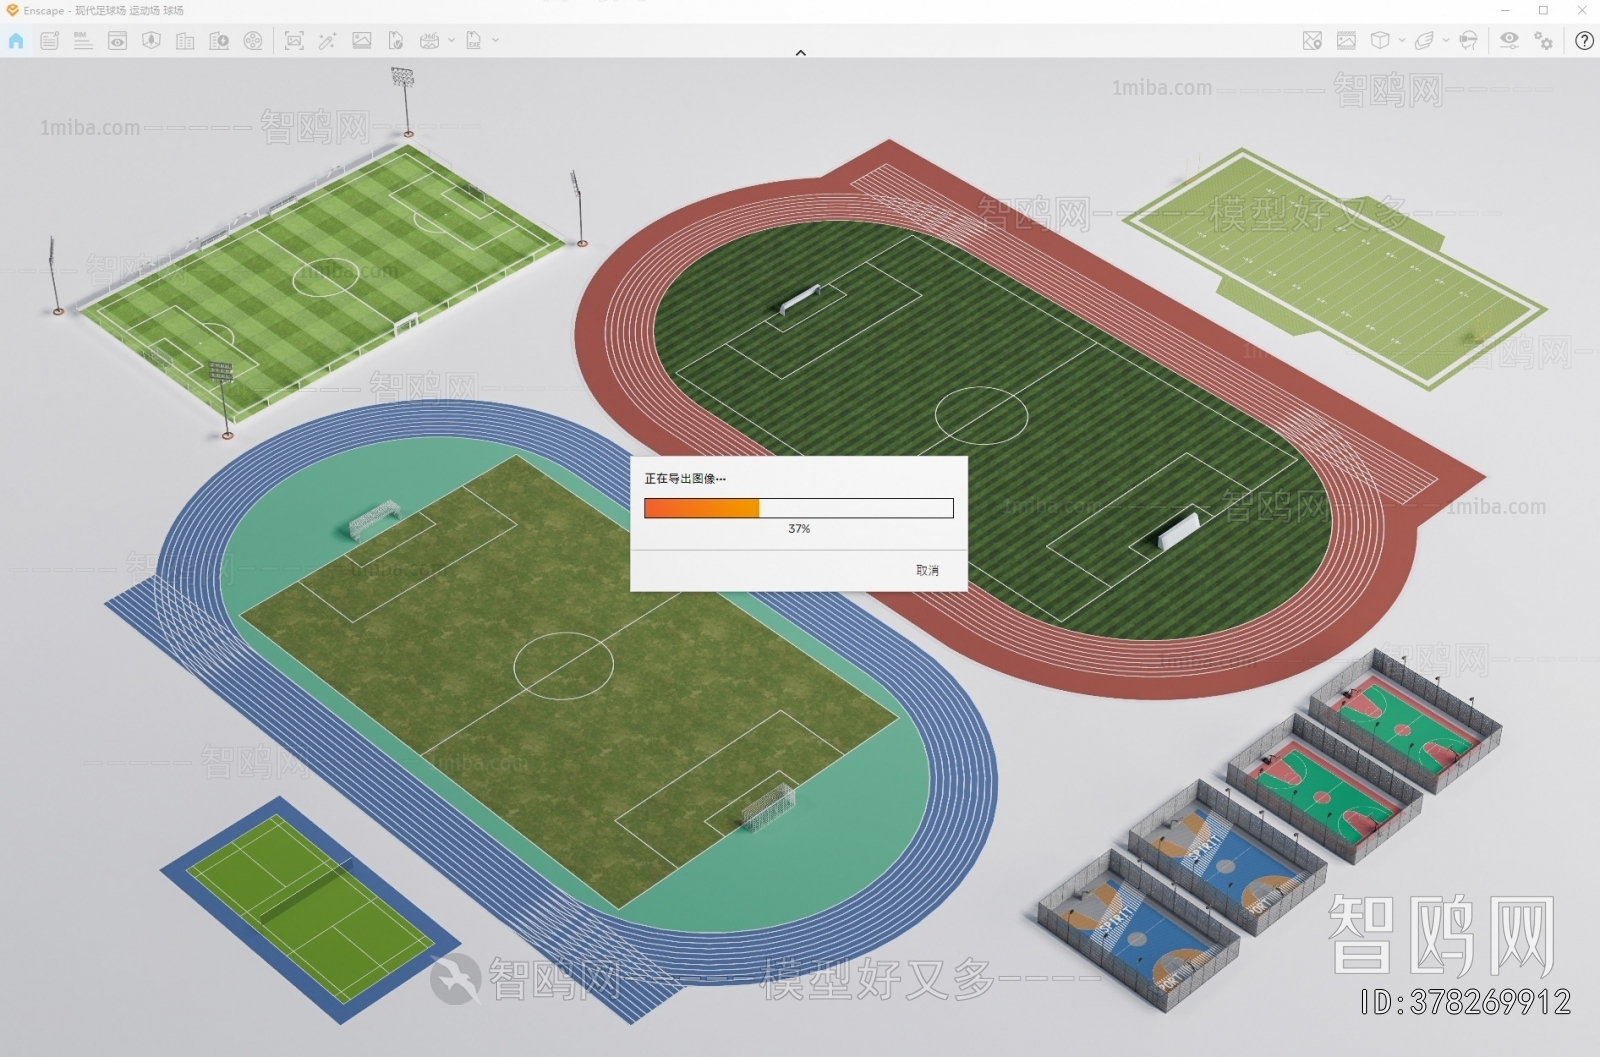This screenshot has width=1600, height=1057.
Task: Open the Visual Settings eye icon
Action: [1509, 40]
